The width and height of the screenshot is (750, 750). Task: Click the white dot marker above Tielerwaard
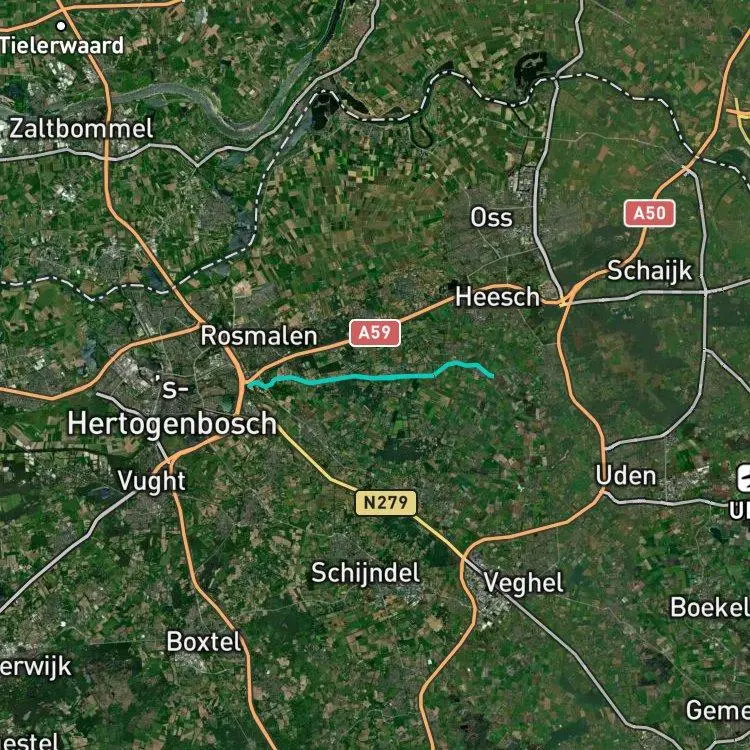click(x=61, y=26)
